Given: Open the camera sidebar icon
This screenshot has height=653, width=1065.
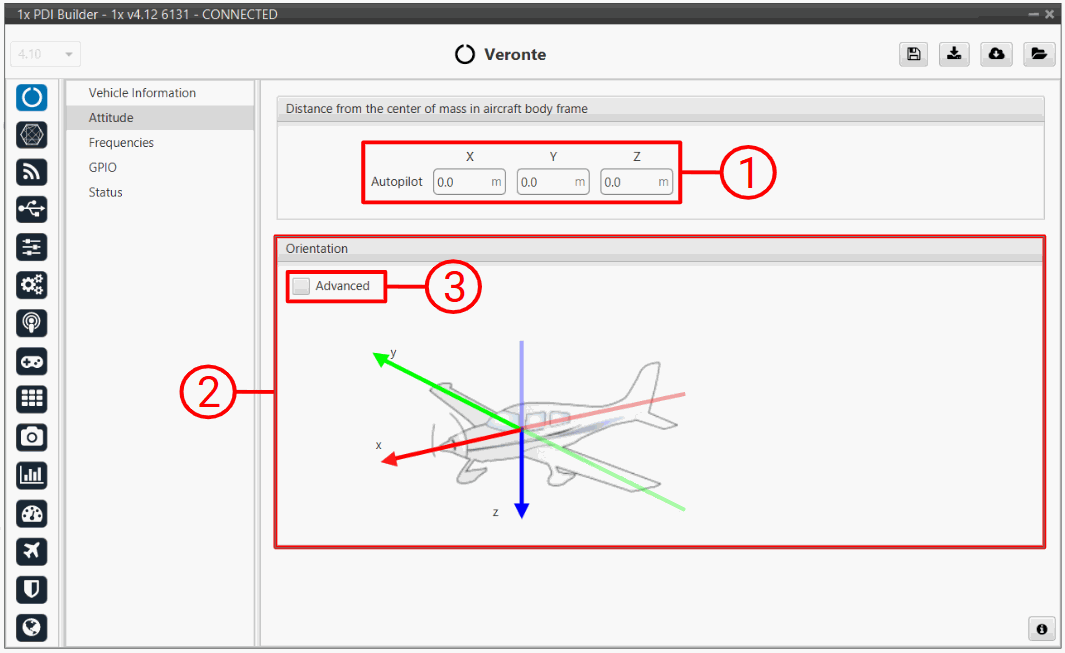Looking at the screenshot, I should 32,437.
